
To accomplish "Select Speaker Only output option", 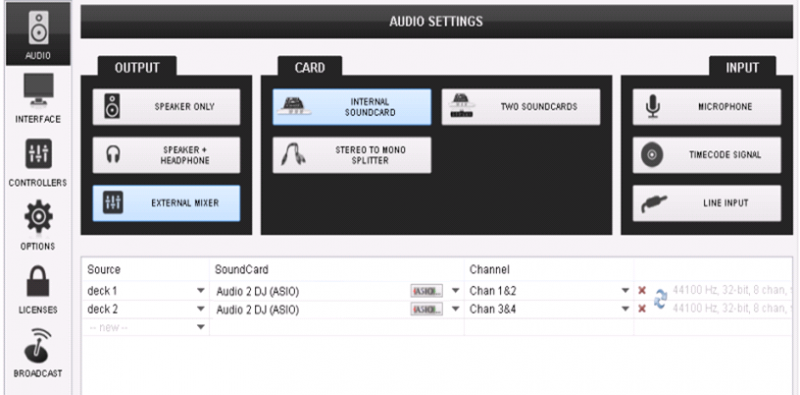I will [x=166, y=107].
